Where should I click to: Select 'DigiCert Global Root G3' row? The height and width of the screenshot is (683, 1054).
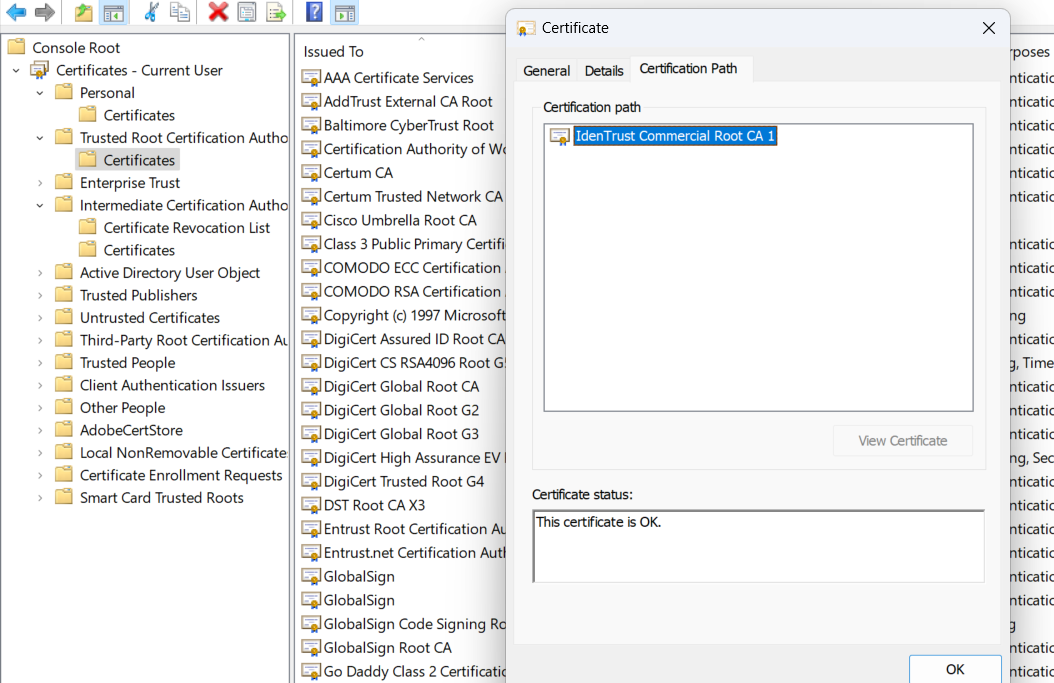tap(401, 434)
